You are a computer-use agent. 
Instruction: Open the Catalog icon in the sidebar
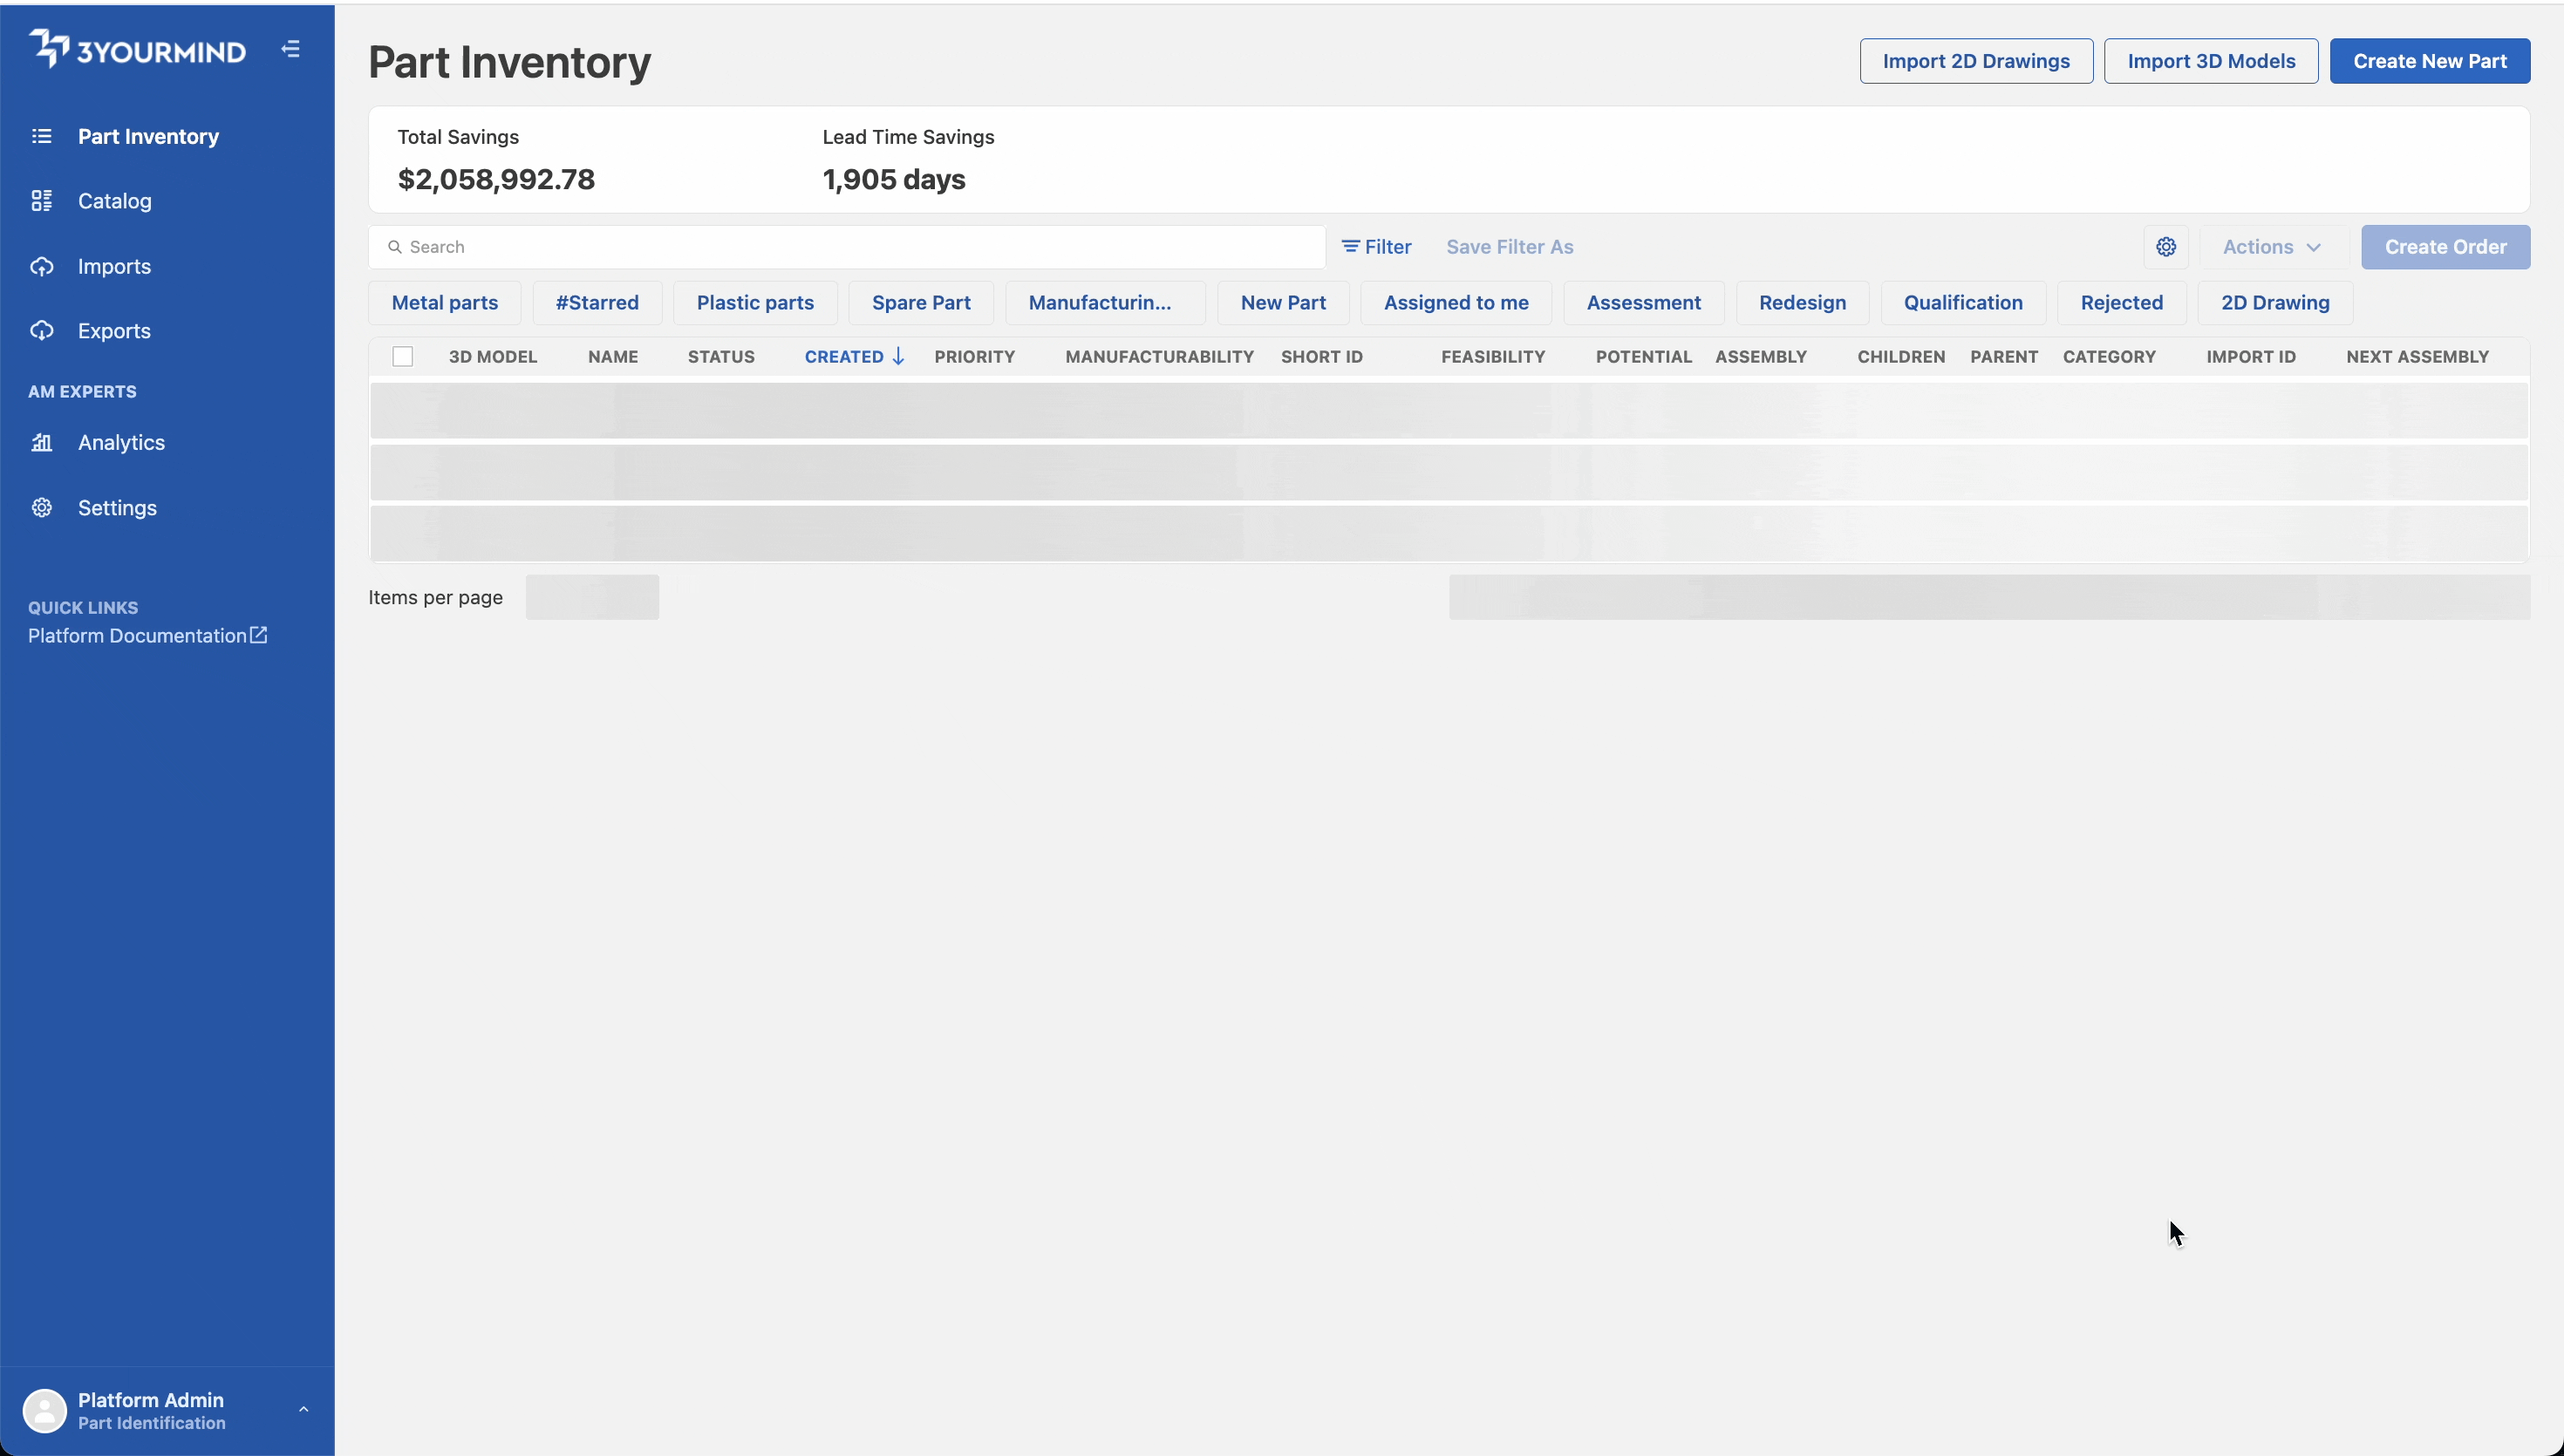click(x=41, y=201)
